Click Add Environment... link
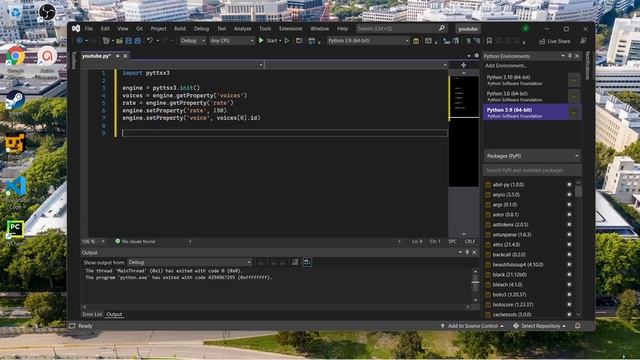Viewport: 640px width, 360px height. [x=506, y=66]
